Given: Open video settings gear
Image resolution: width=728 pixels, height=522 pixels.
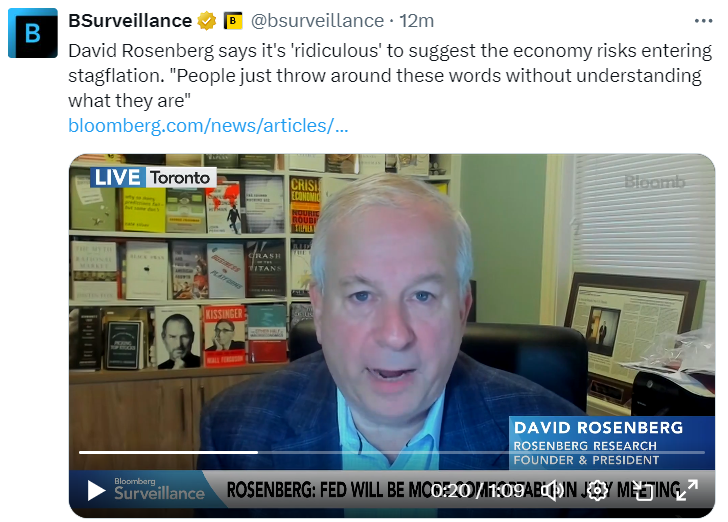Looking at the screenshot, I should click(598, 490).
